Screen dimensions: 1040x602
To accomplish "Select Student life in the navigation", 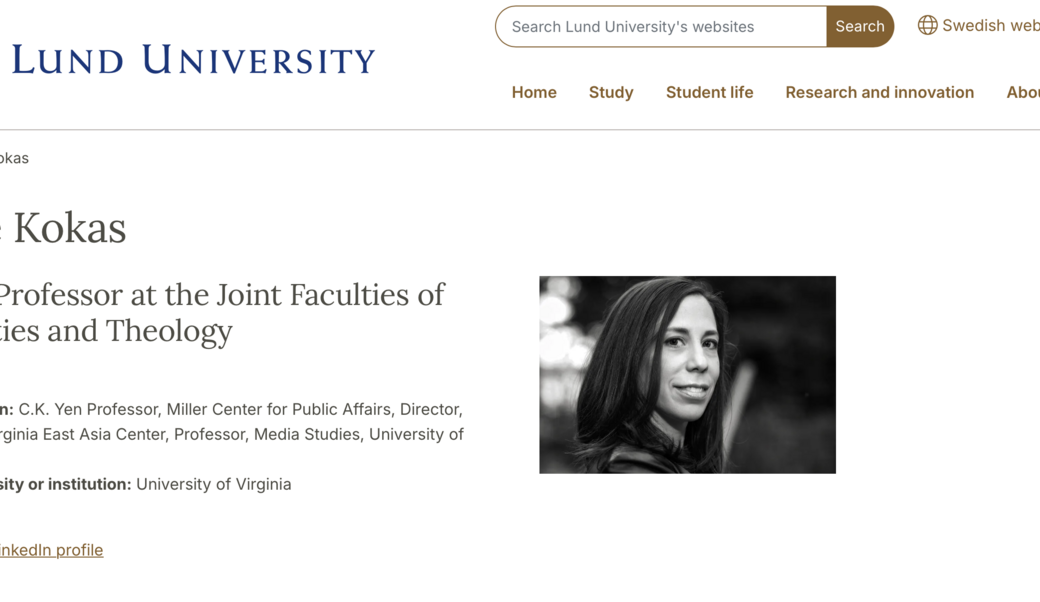I will tap(709, 92).
